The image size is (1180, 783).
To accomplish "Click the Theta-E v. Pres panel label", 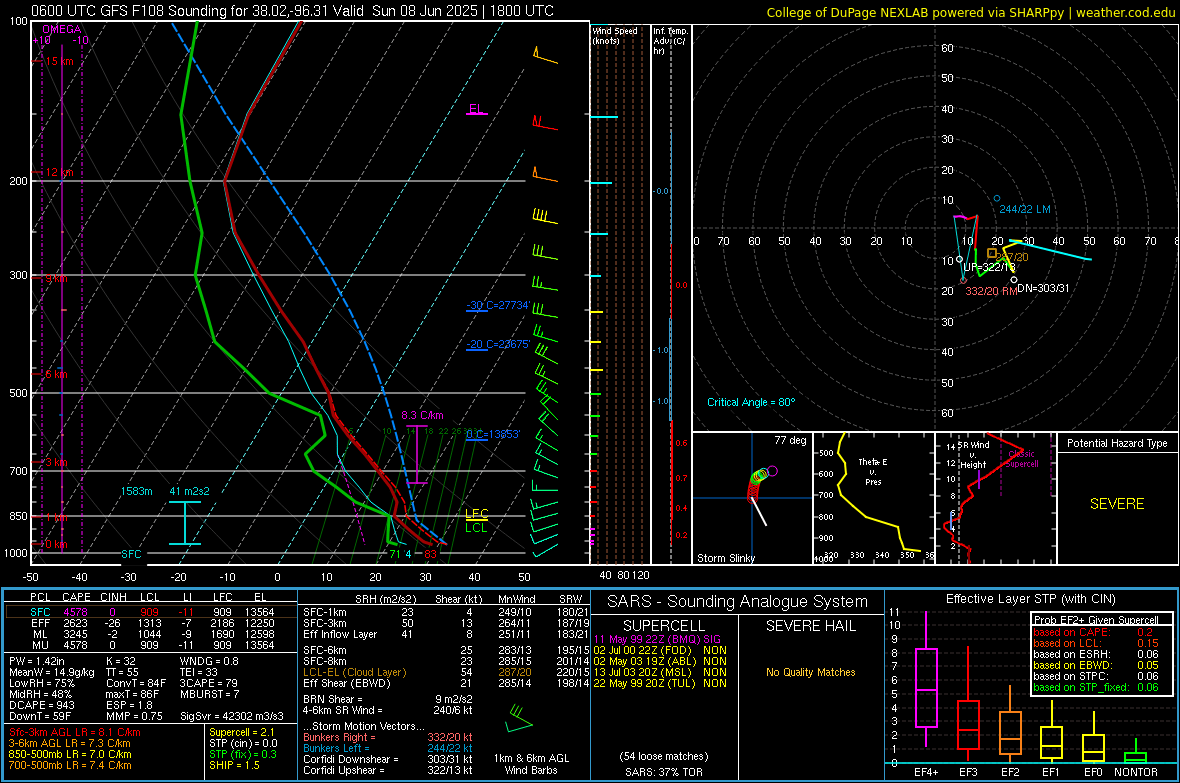I will point(873,471).
